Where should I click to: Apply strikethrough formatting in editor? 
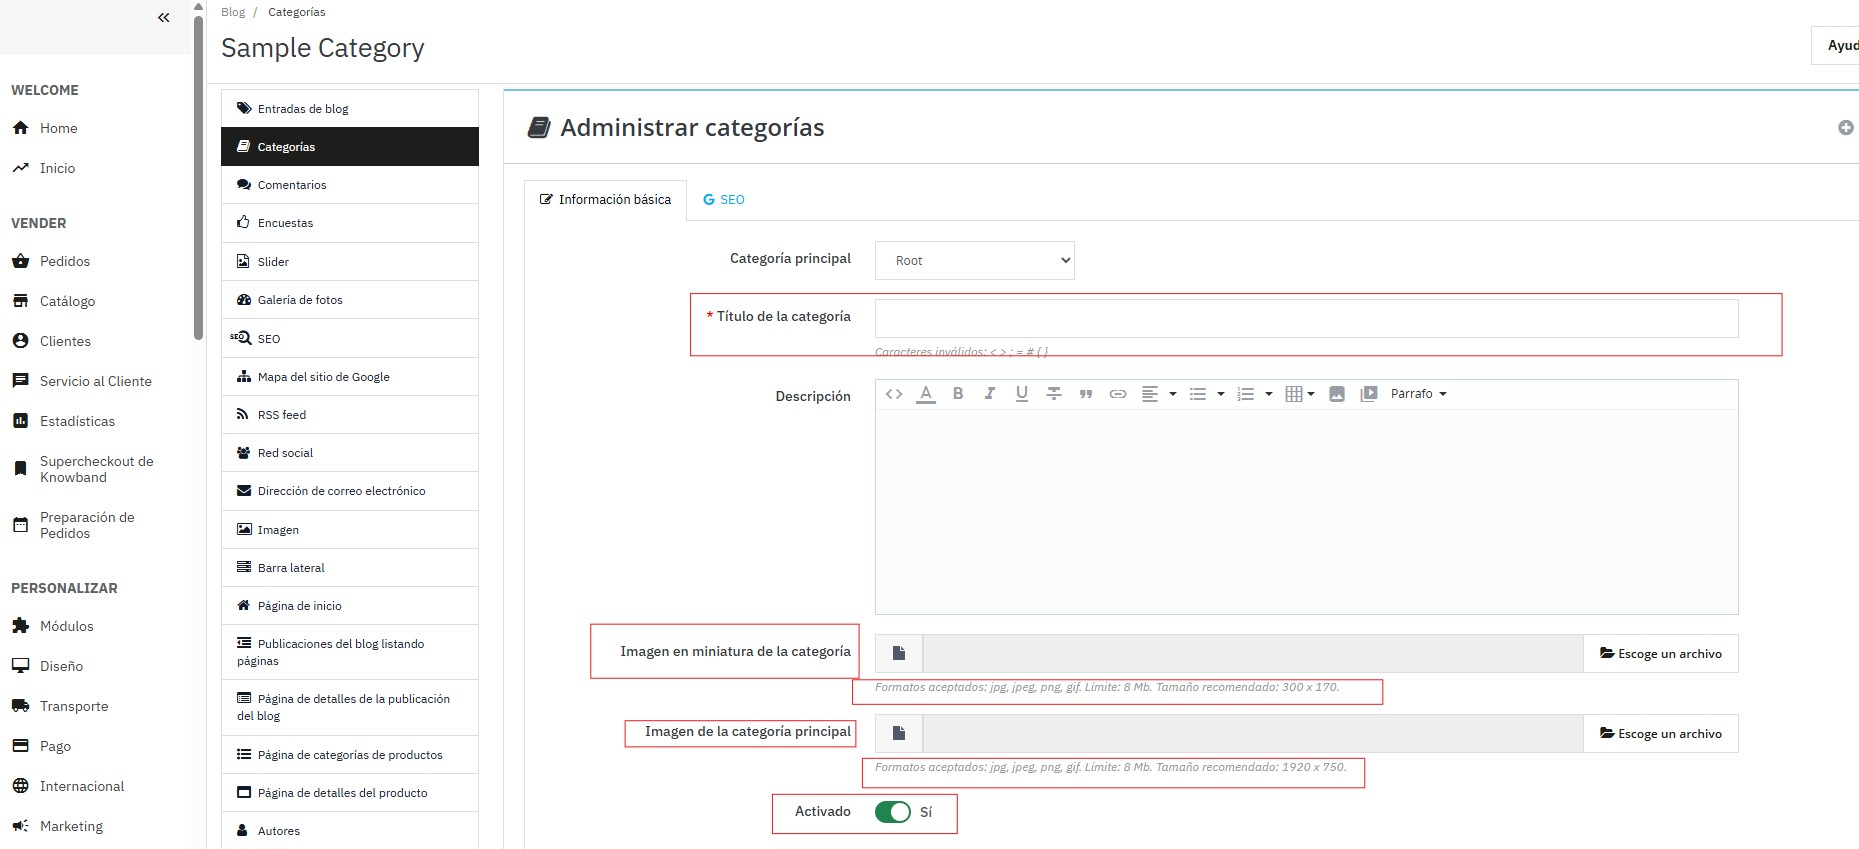pos(1054,394)
